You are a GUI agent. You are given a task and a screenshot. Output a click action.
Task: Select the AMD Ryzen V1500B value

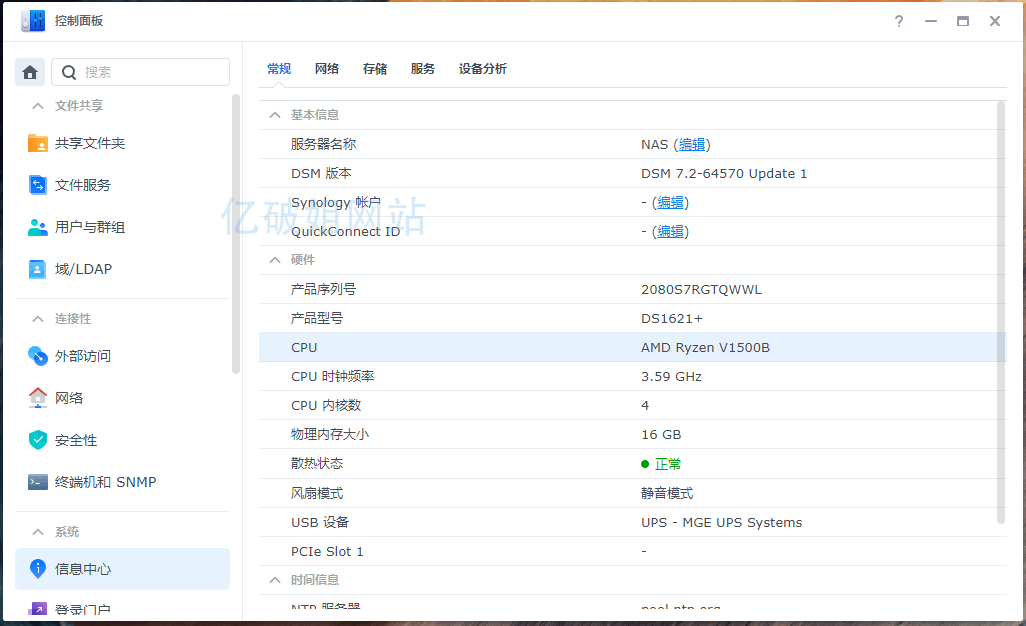click(x=705, y=347)
